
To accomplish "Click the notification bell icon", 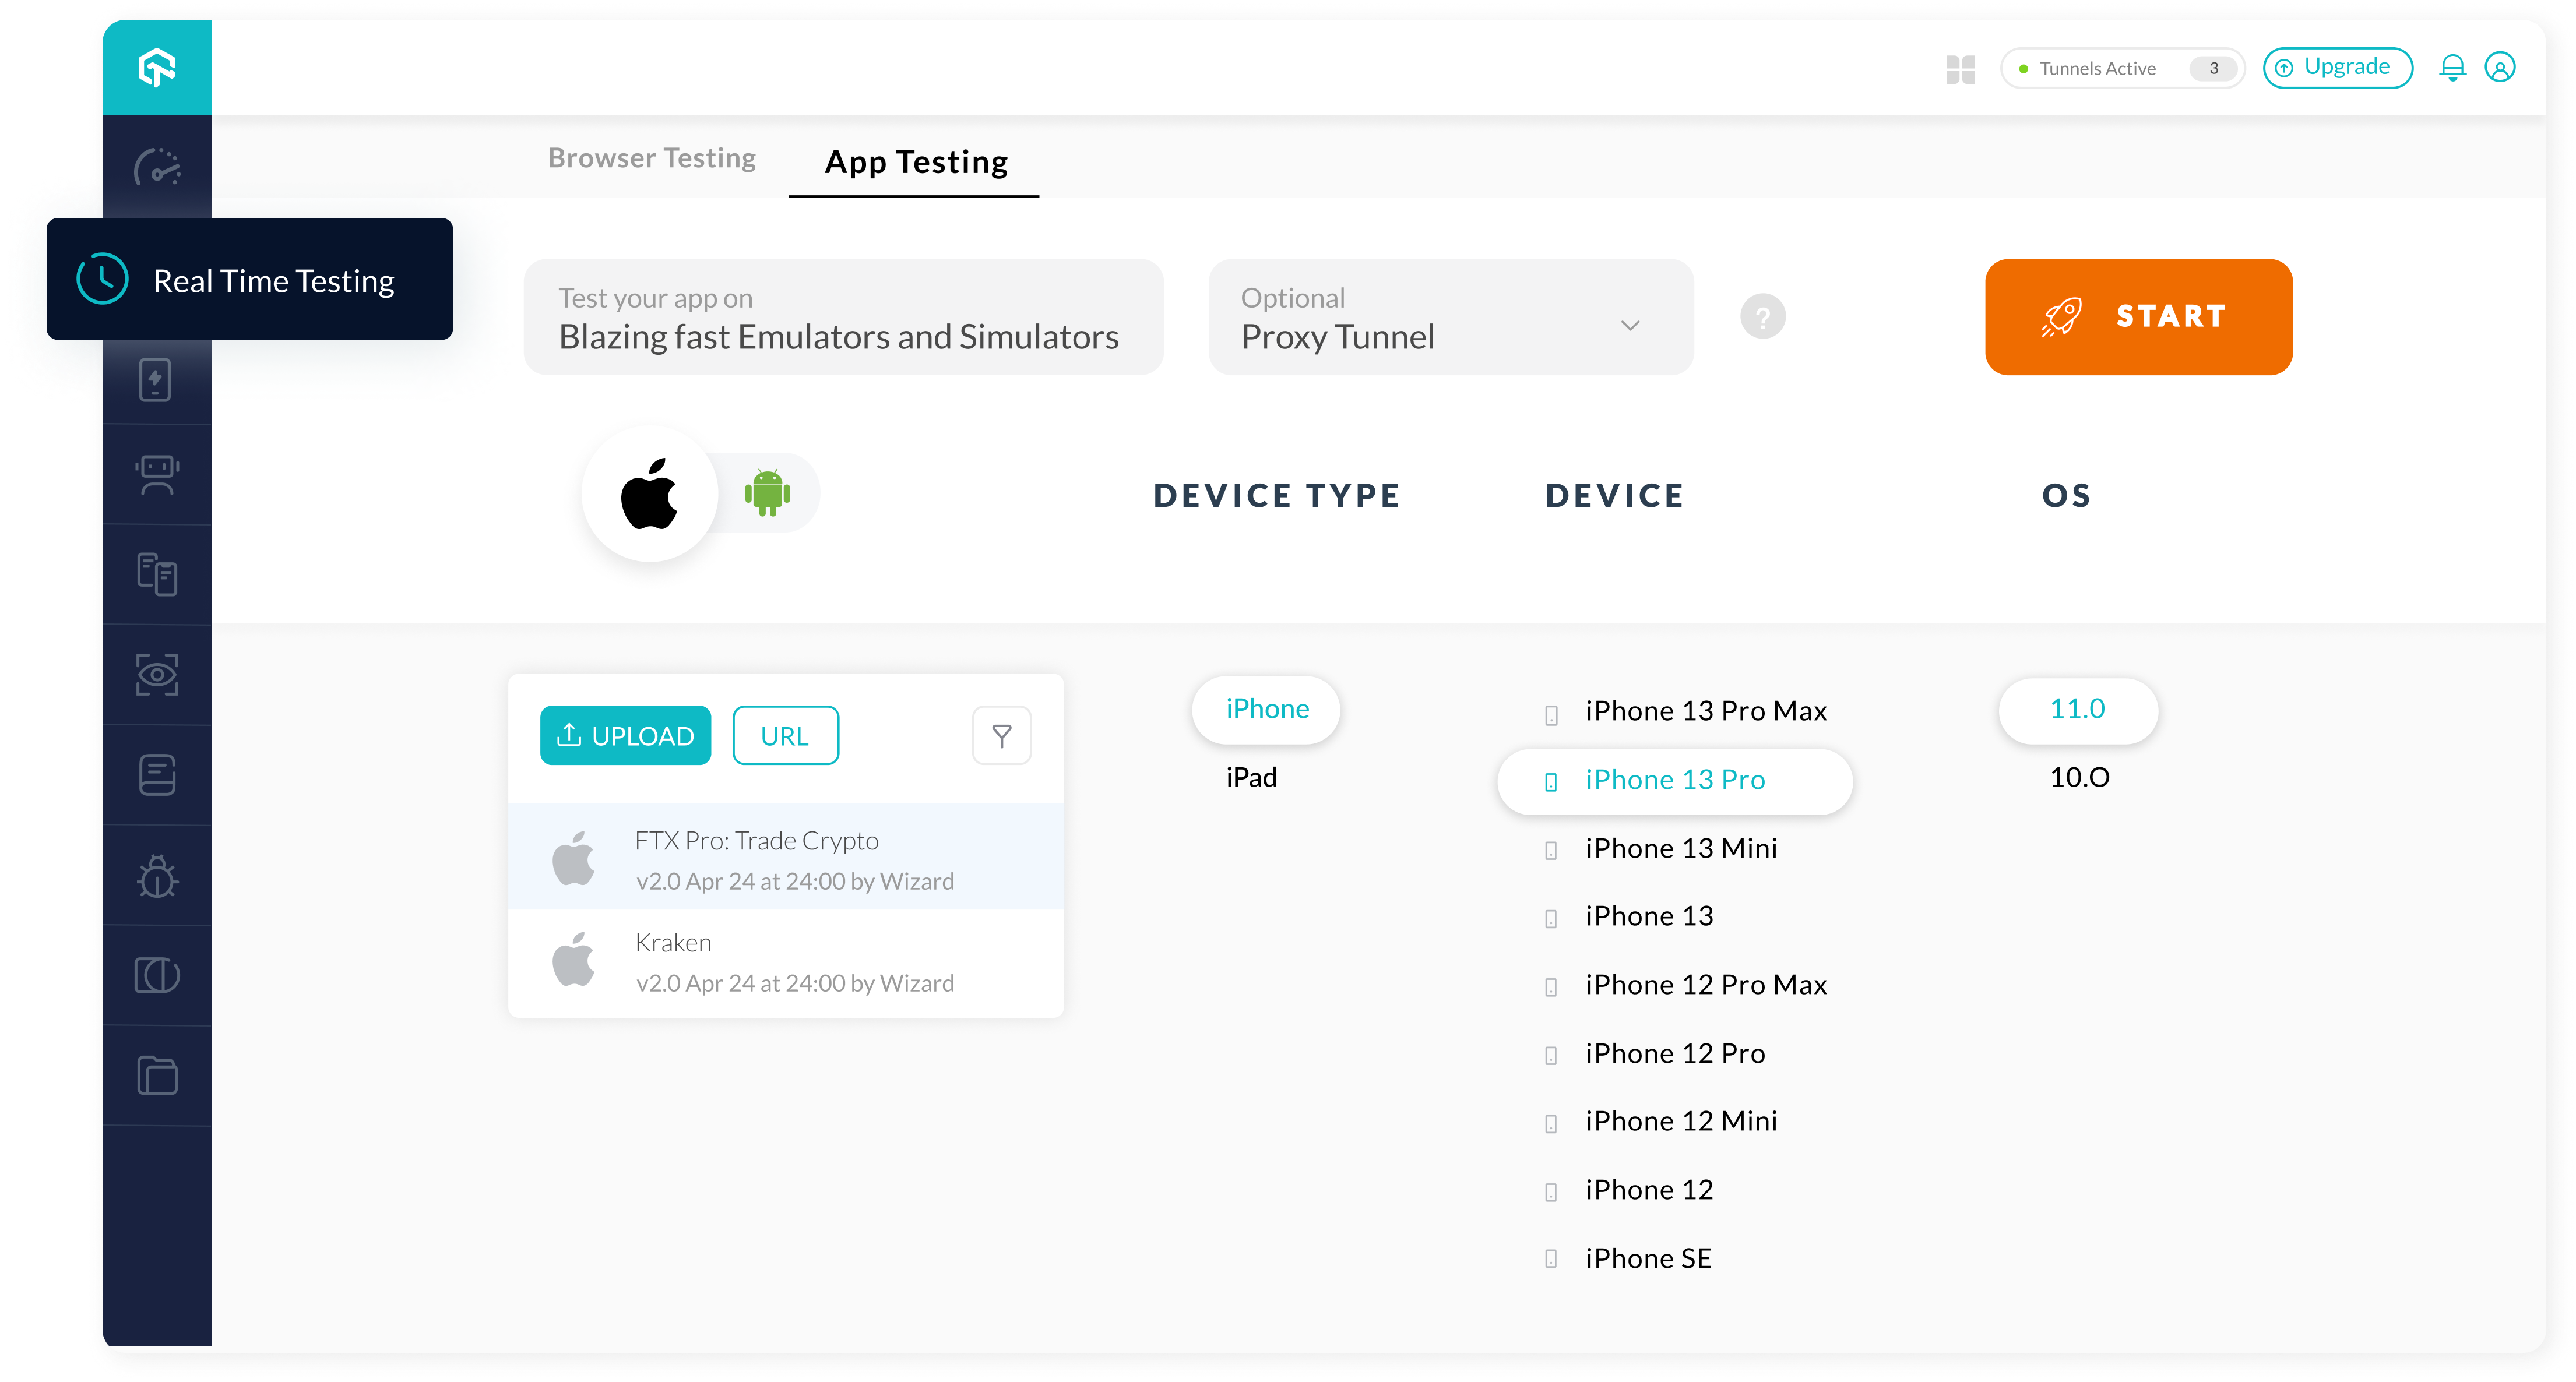I will click(2452, 67).
